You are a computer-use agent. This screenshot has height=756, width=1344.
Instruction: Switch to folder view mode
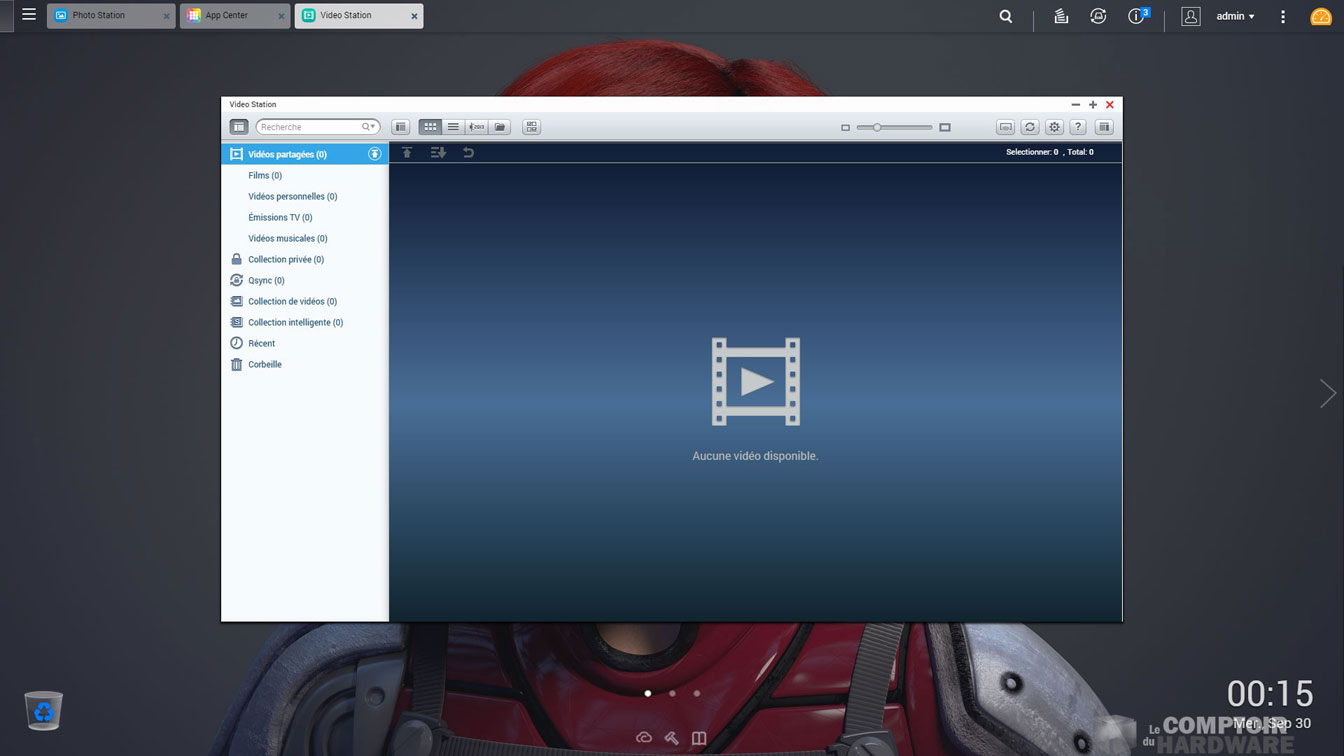pyautogui.click(x=500, y=127)
